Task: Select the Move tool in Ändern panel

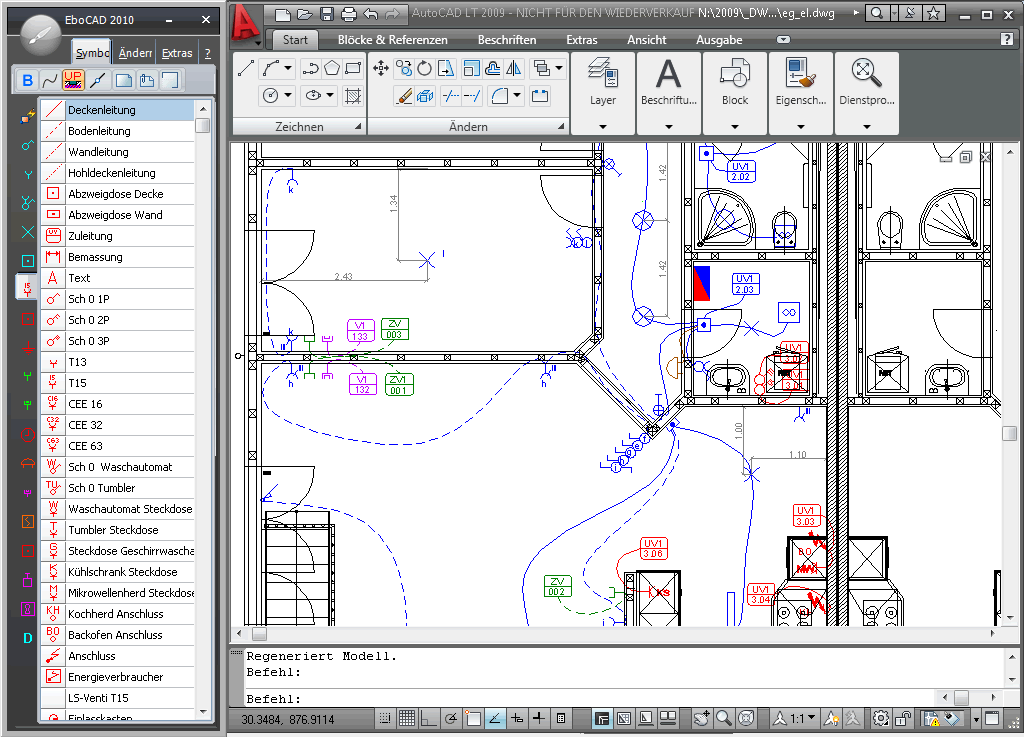Action: pos(381,68)
